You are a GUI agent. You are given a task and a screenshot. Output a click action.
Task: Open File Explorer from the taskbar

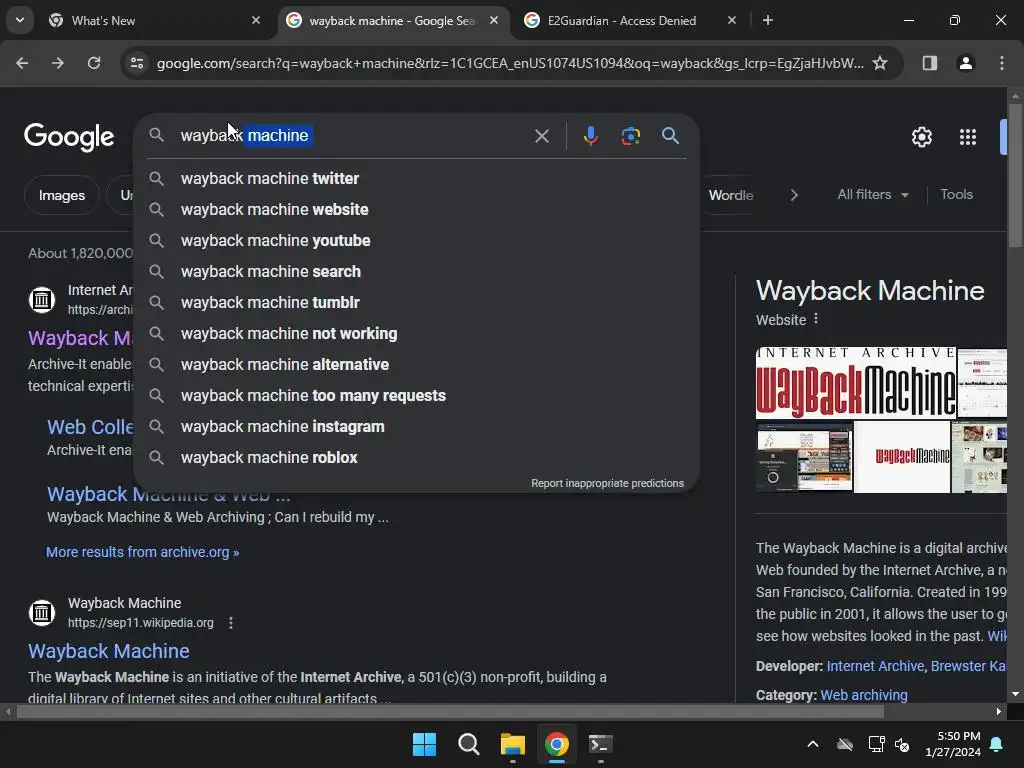(x=513, y=744)
